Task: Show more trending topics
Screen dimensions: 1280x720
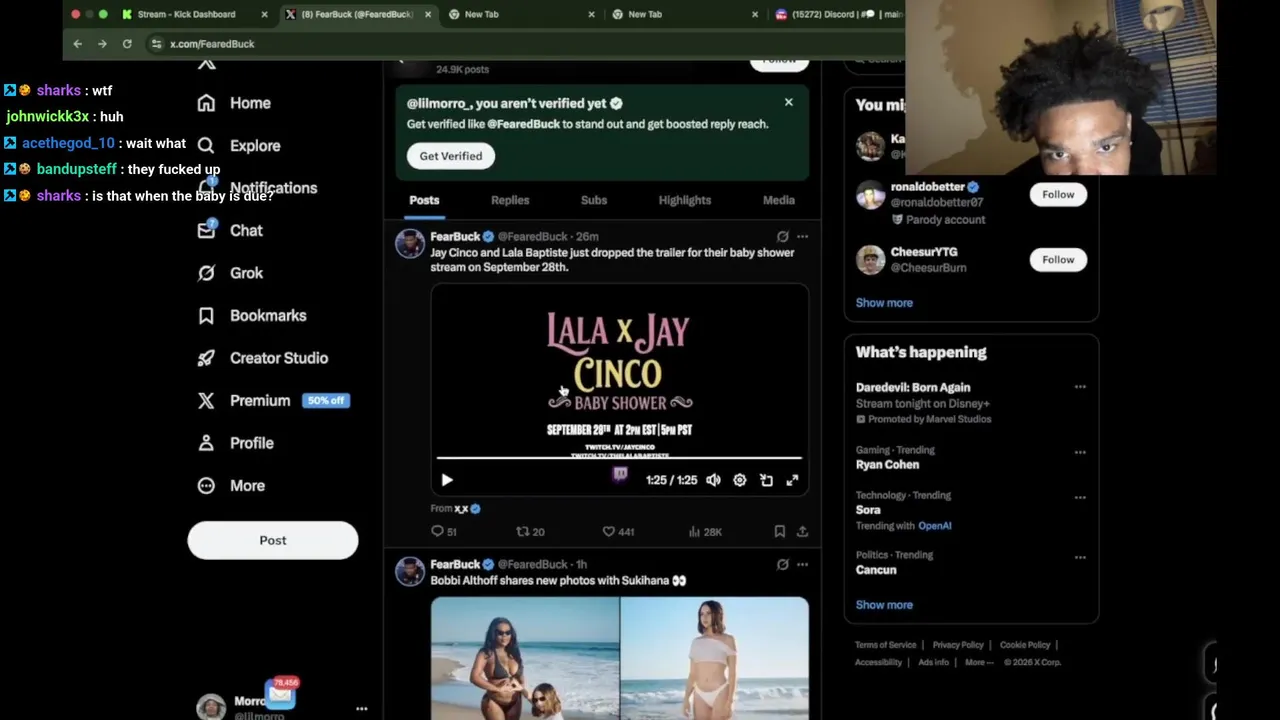Action: (884, 605)
